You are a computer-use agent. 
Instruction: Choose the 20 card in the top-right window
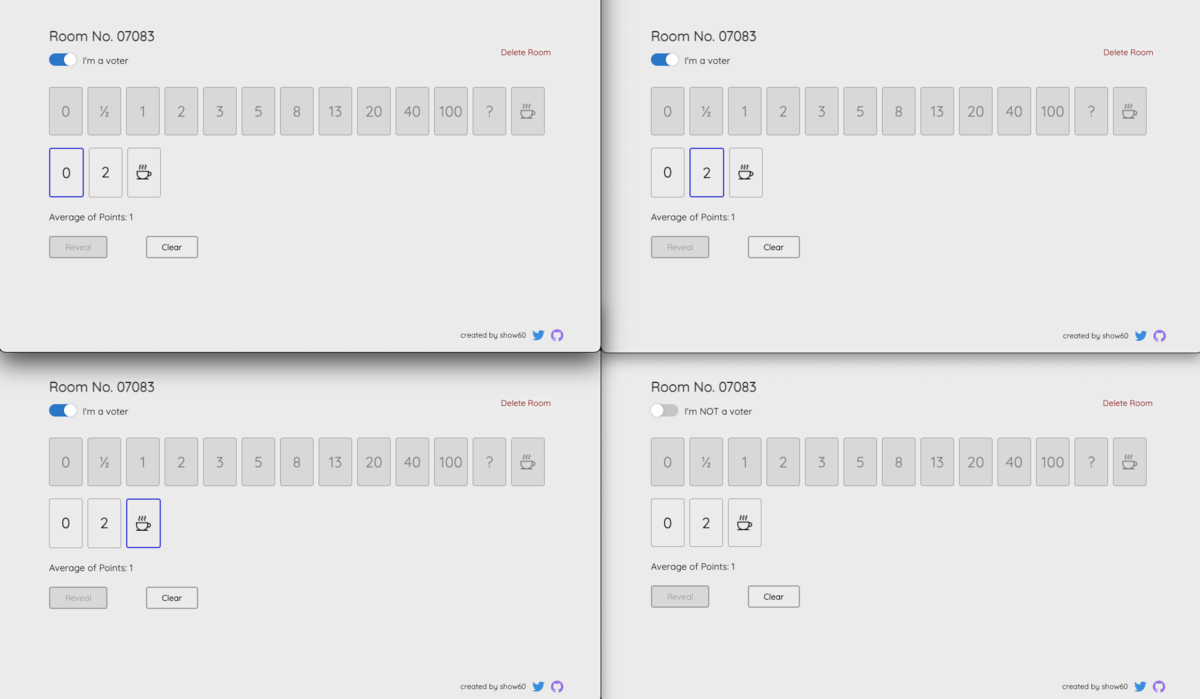tap(976, 111)
